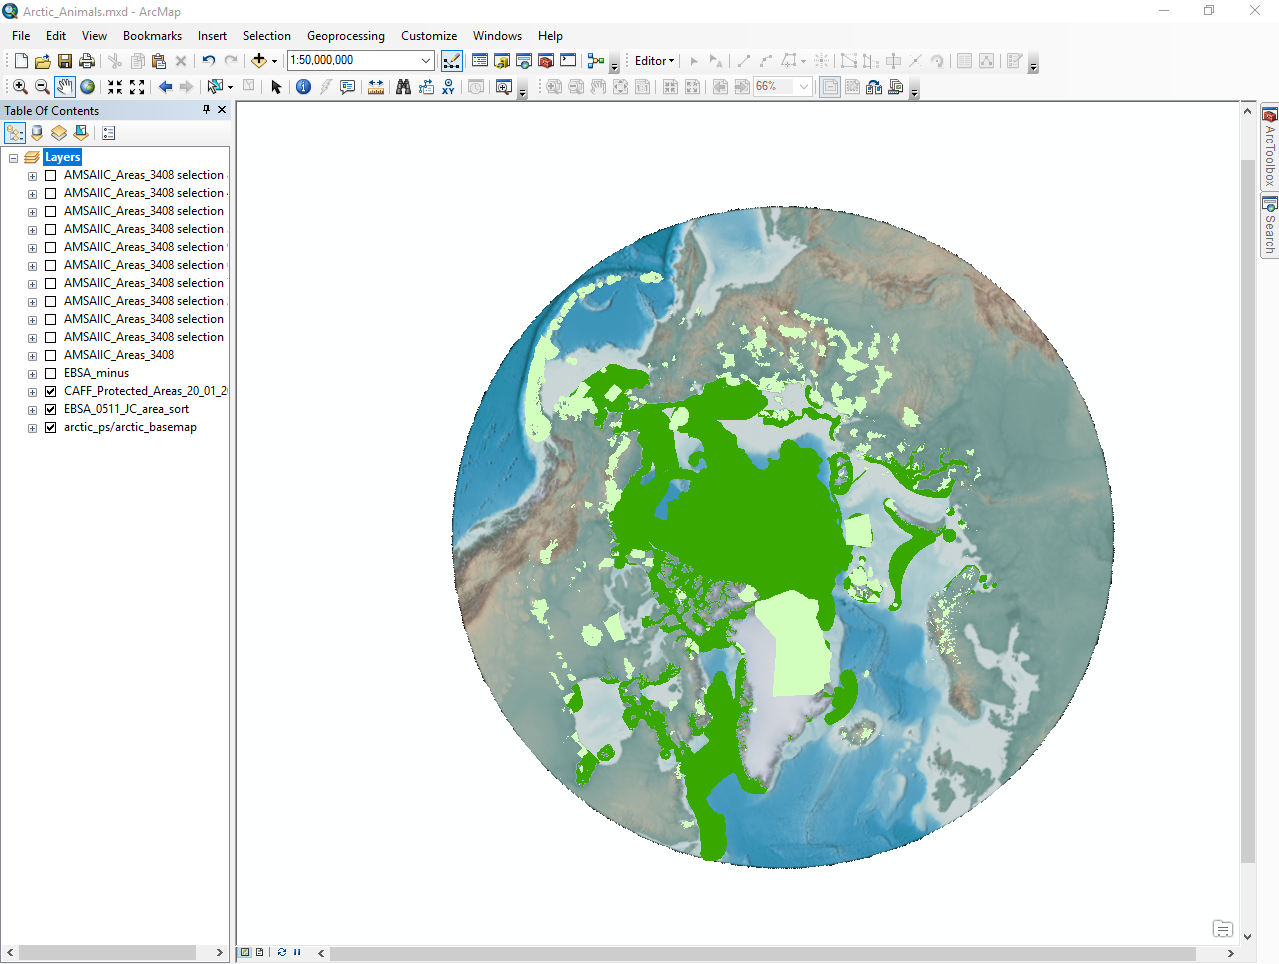The width and height of the screenshot is (1279, 964).
Task: Open the ArcToolbox window from toolbar
Action: [546, 61]
